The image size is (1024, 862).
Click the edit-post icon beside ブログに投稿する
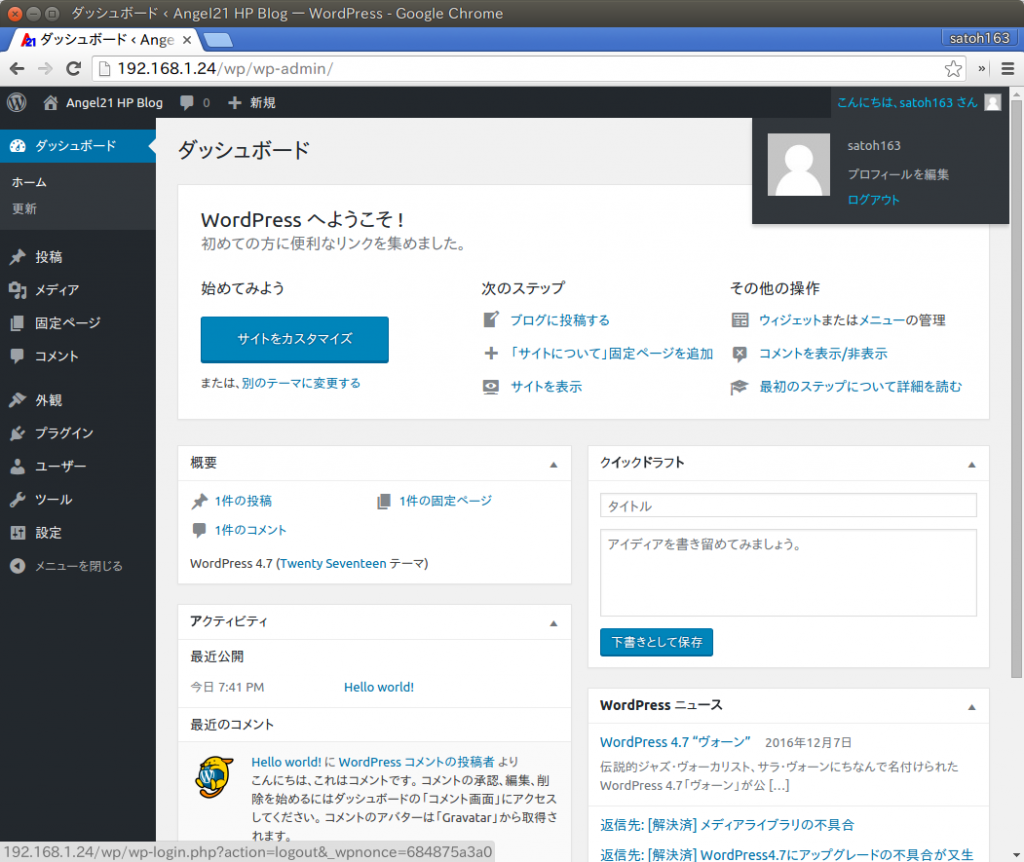[x=491, y=319]
